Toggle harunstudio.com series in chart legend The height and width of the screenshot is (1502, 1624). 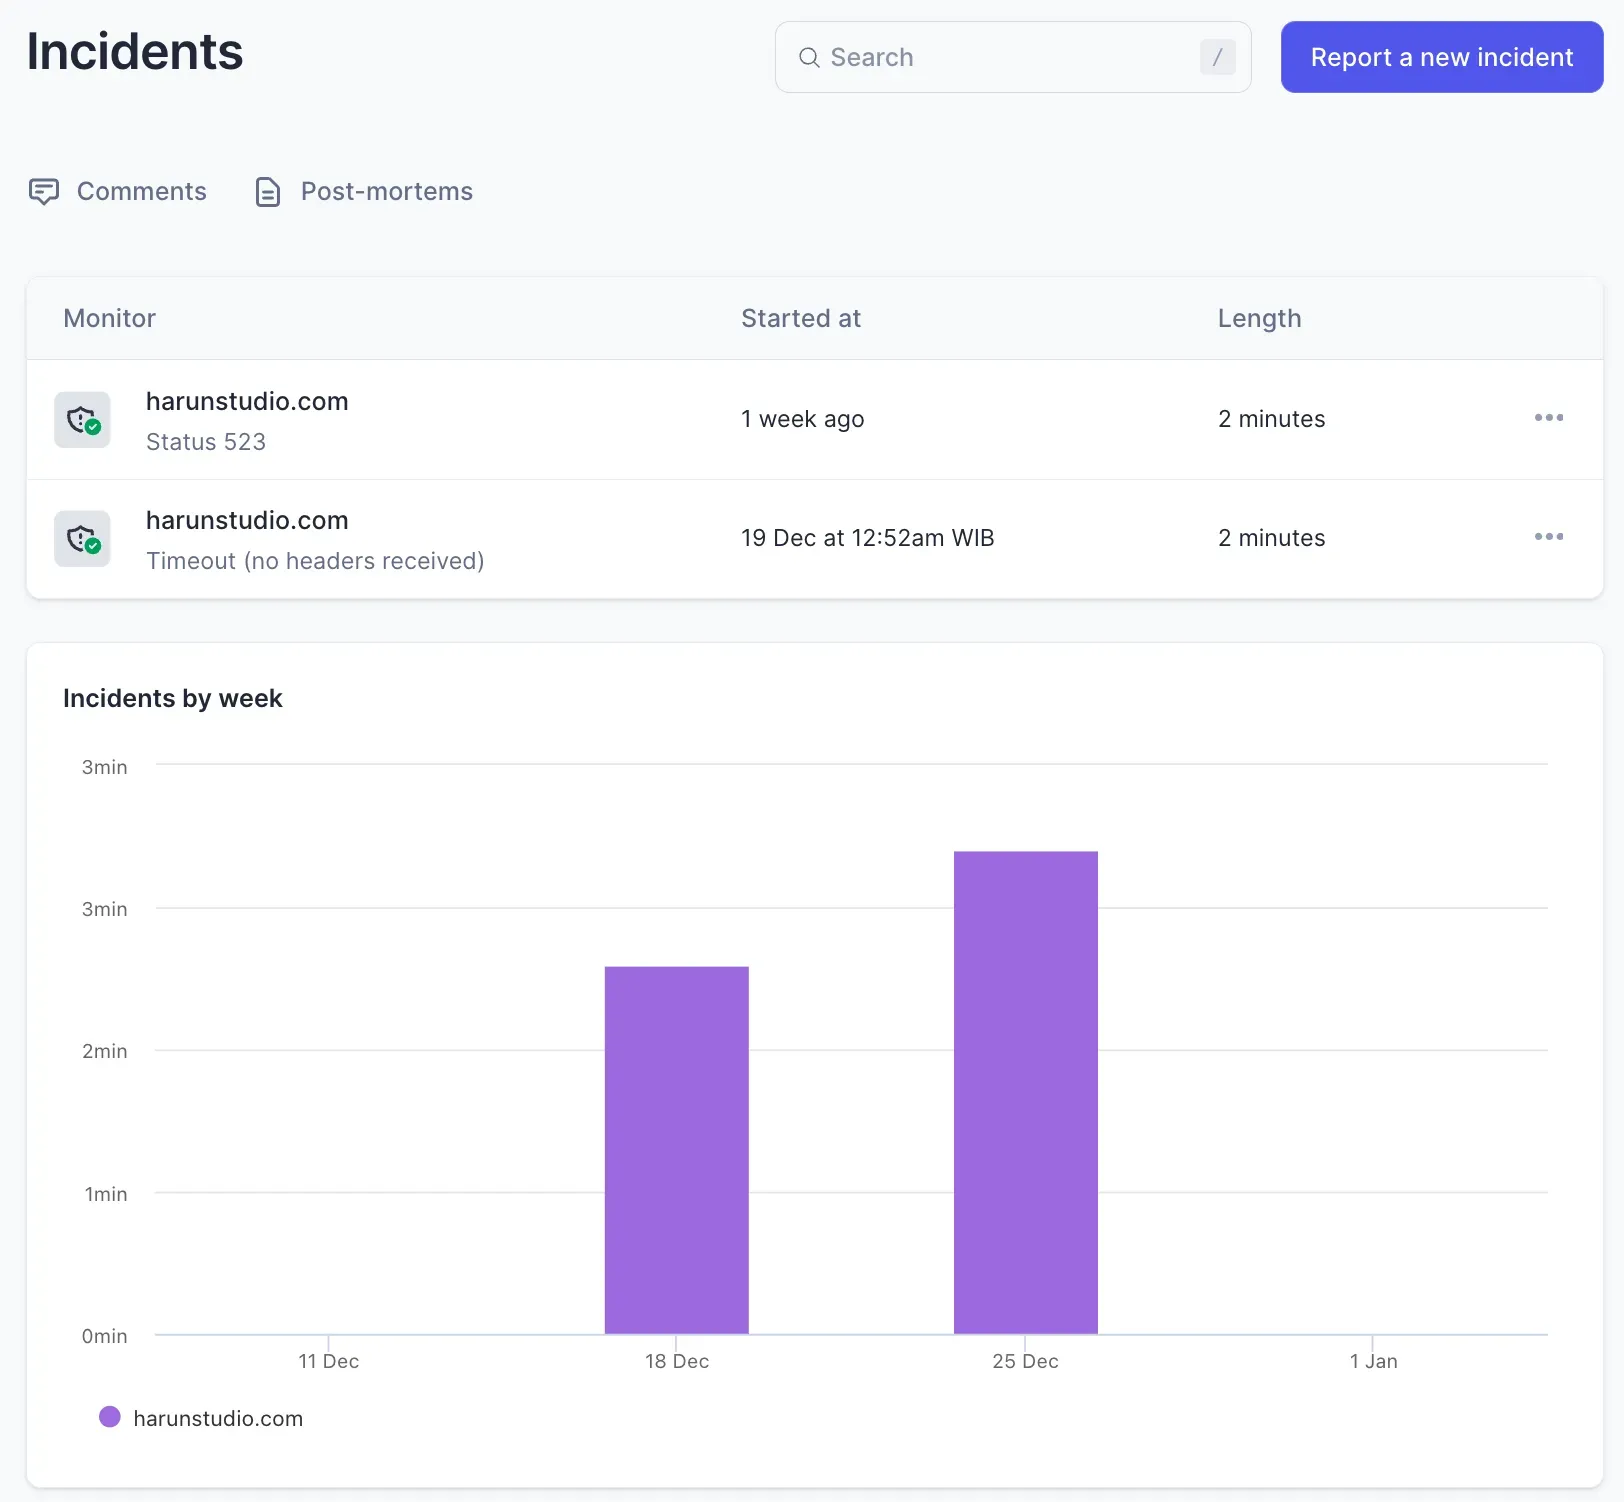coord(218,1418)
